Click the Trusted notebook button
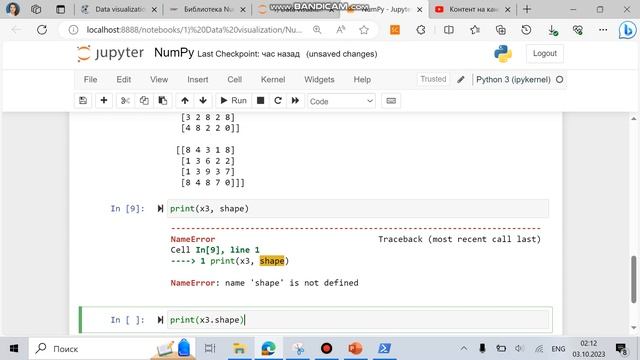Viewport: 640px width, 360px height. 433,79
